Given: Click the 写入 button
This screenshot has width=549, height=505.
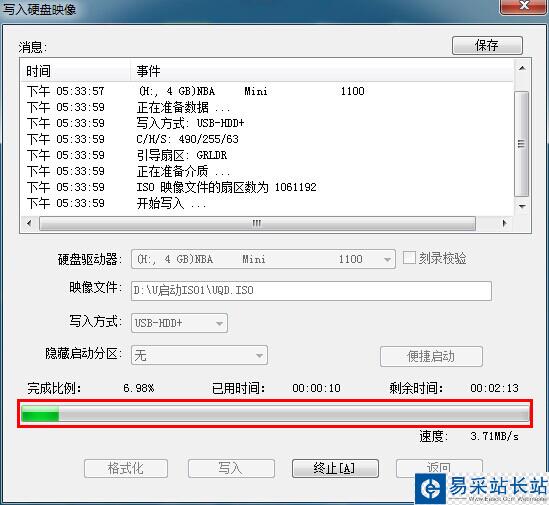Looking at the screenshot, I should (231, 468).
